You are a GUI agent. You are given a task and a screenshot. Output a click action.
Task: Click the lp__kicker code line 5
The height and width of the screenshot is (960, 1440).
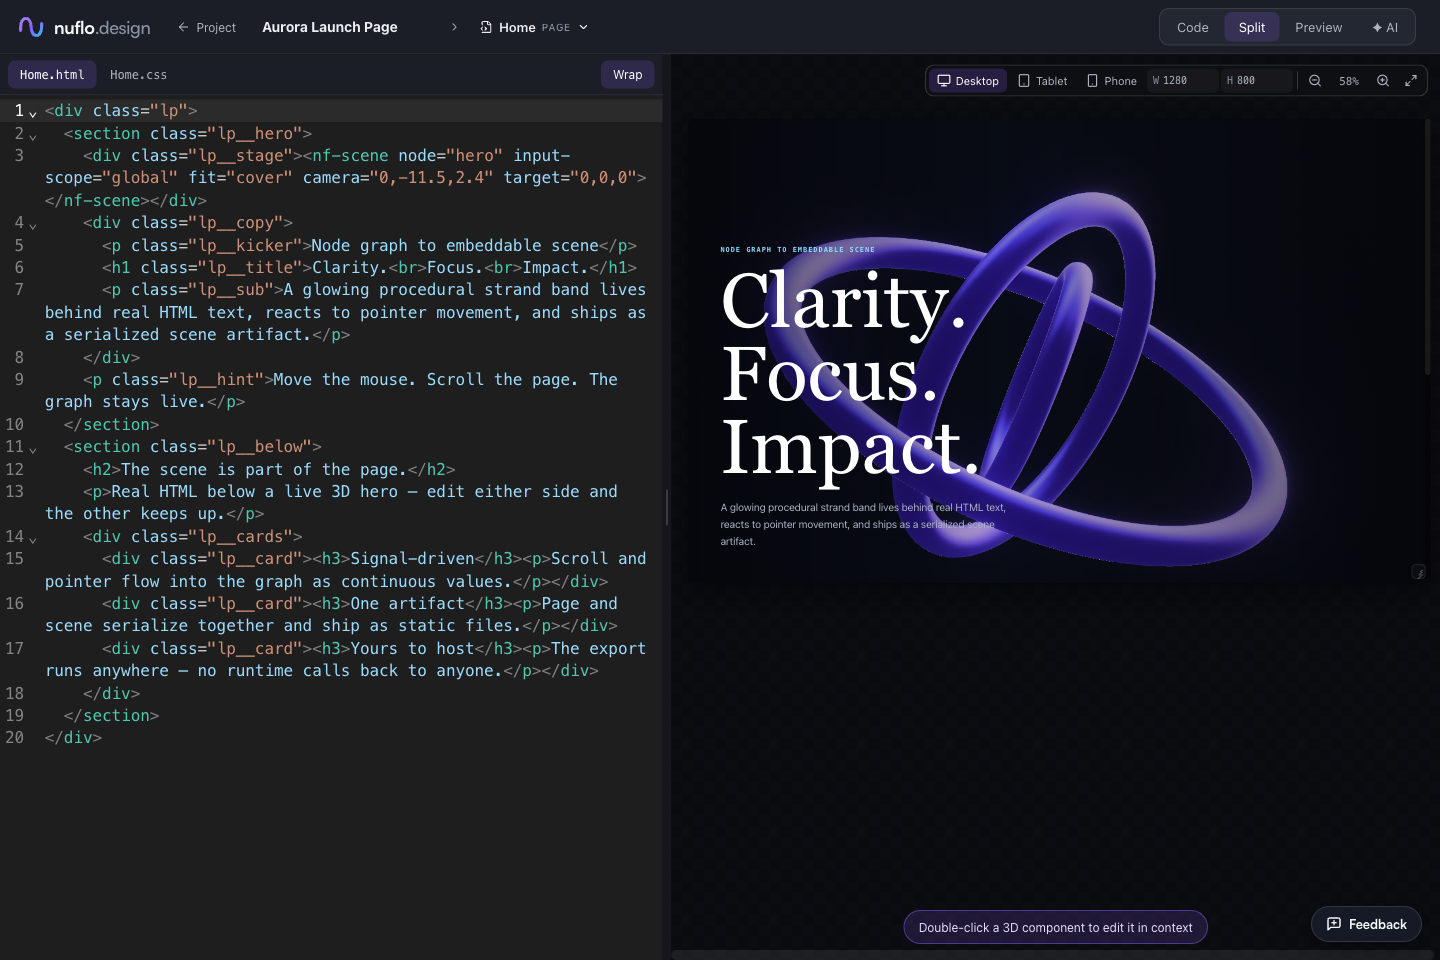coord(369,245)
